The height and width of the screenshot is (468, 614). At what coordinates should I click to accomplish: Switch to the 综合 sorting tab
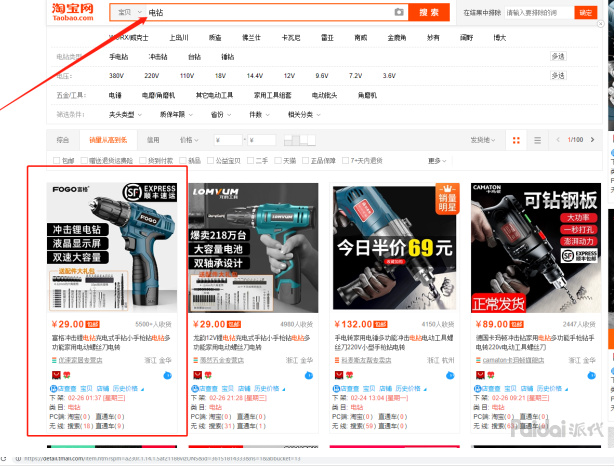coord(63,140)
